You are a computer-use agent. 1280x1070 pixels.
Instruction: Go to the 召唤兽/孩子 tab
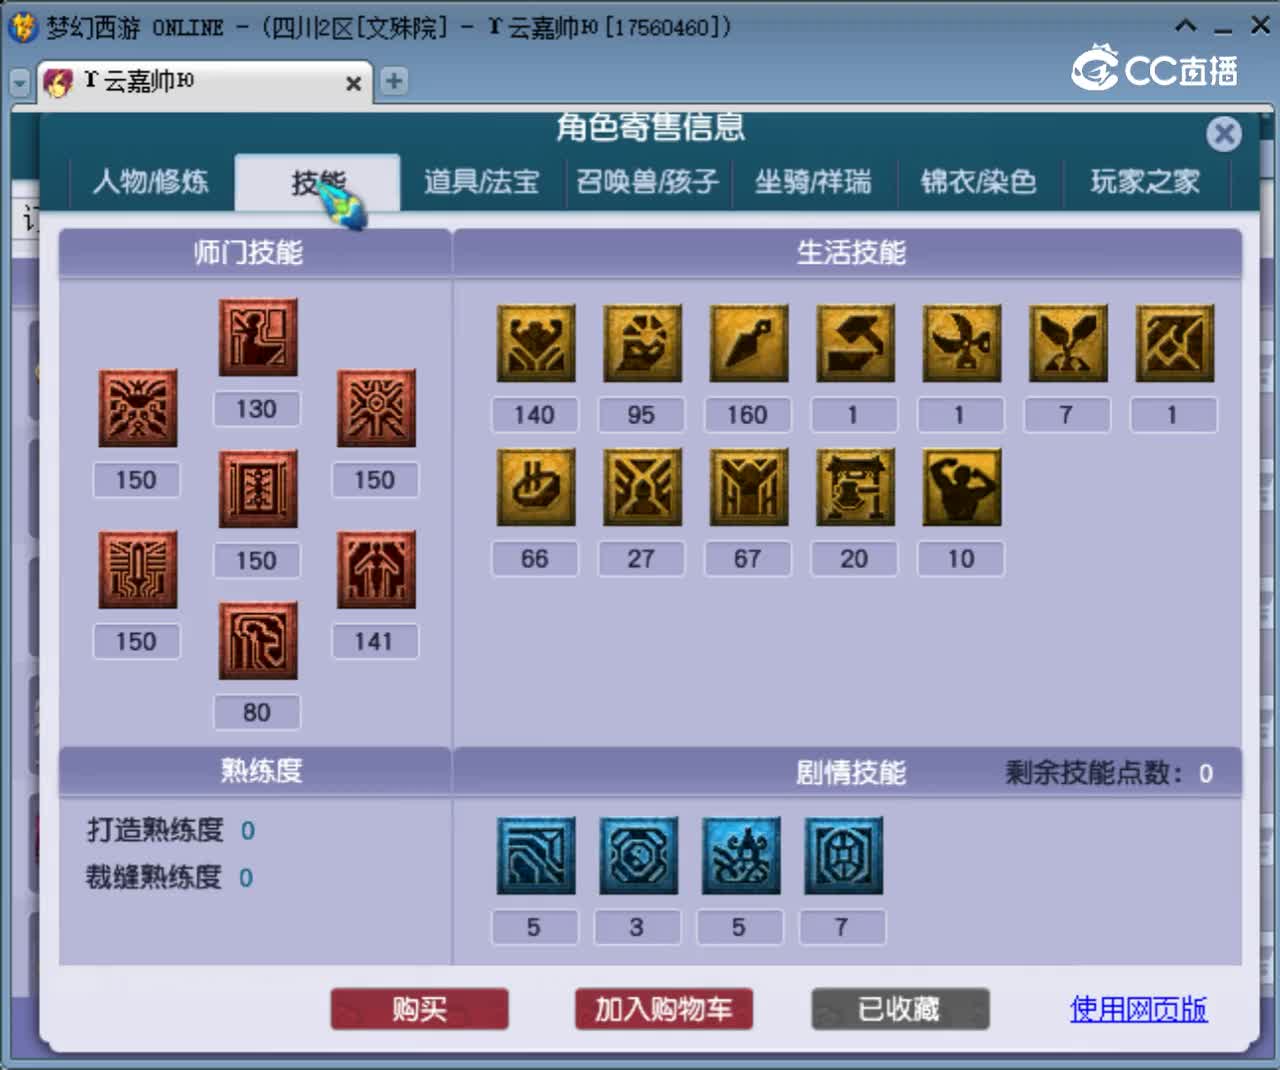648,182
